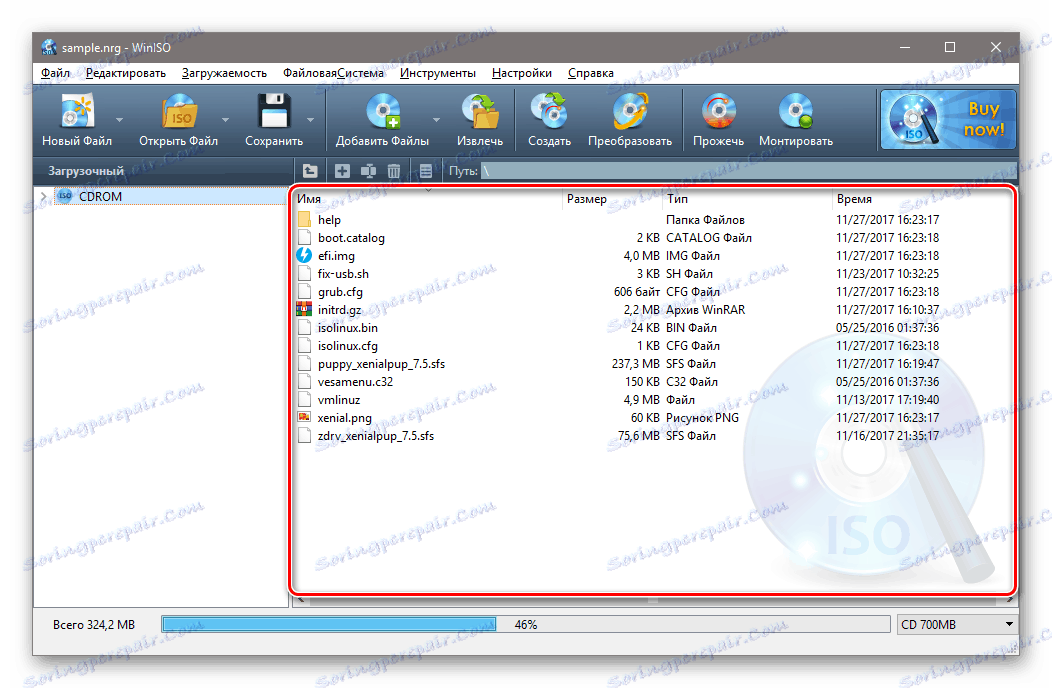Viewport: 1052px width, 688px height.
Task: Select the fix-usb.sh file
Action: tap(343, 274)
